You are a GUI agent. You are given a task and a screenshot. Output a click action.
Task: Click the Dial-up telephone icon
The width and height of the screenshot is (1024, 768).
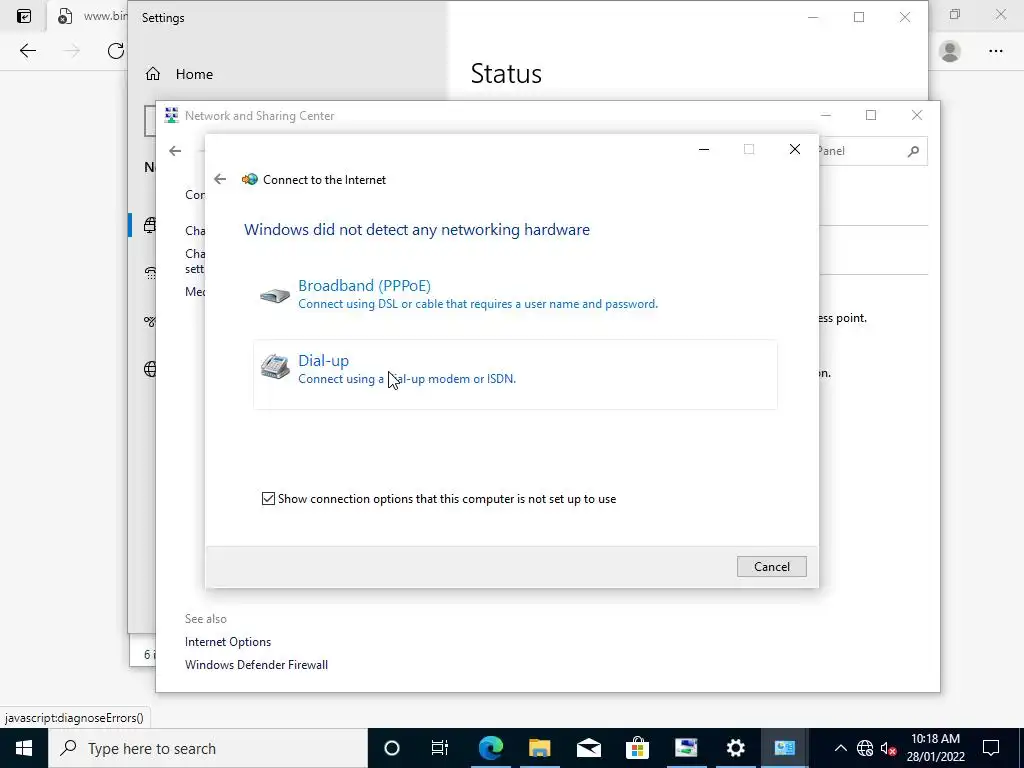[275, 366]
